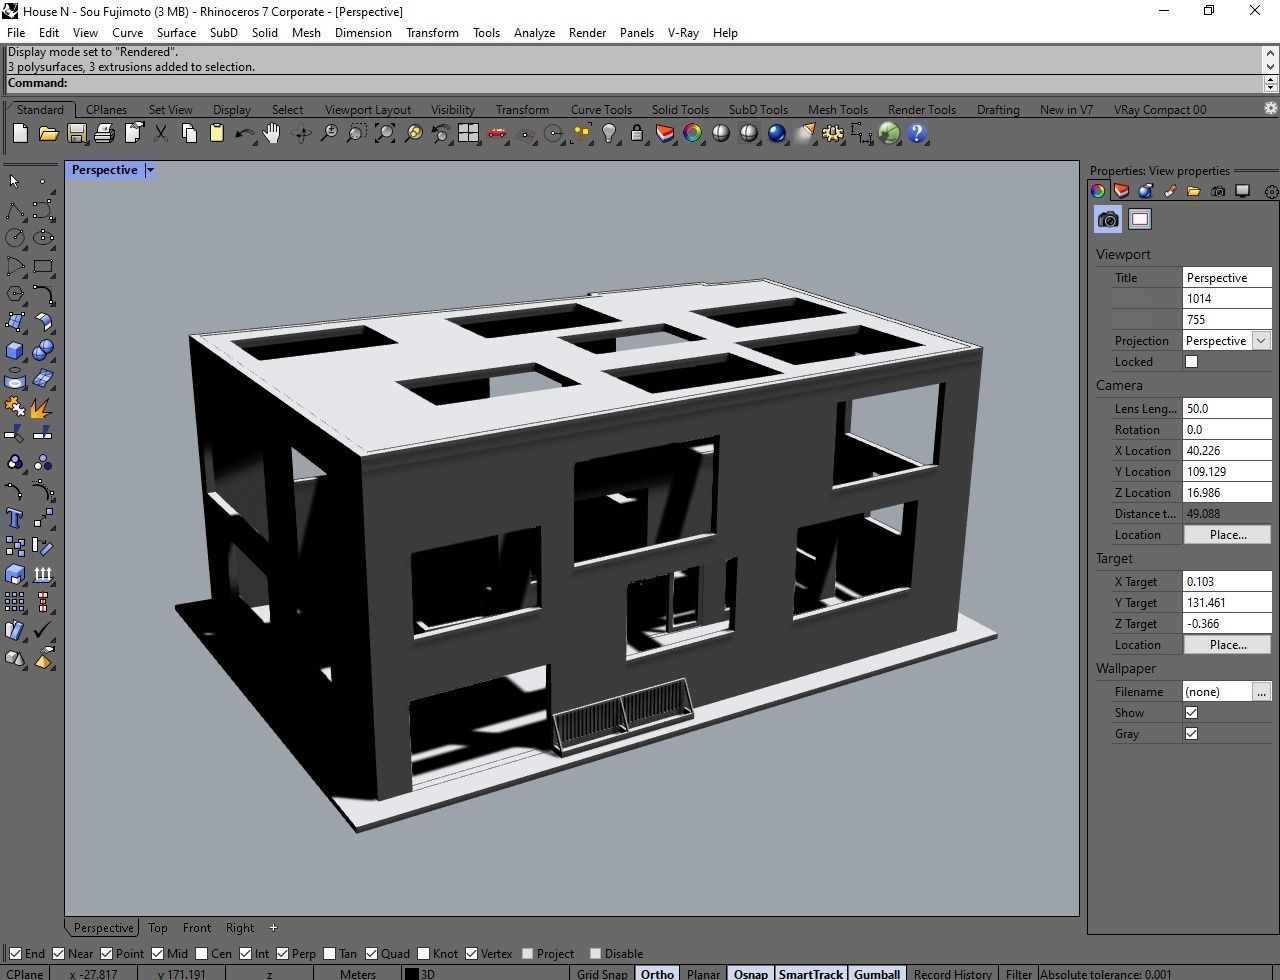Click the layer color swatch in status bar
This screenshot has width=1280, height=980.
point(412,974)
